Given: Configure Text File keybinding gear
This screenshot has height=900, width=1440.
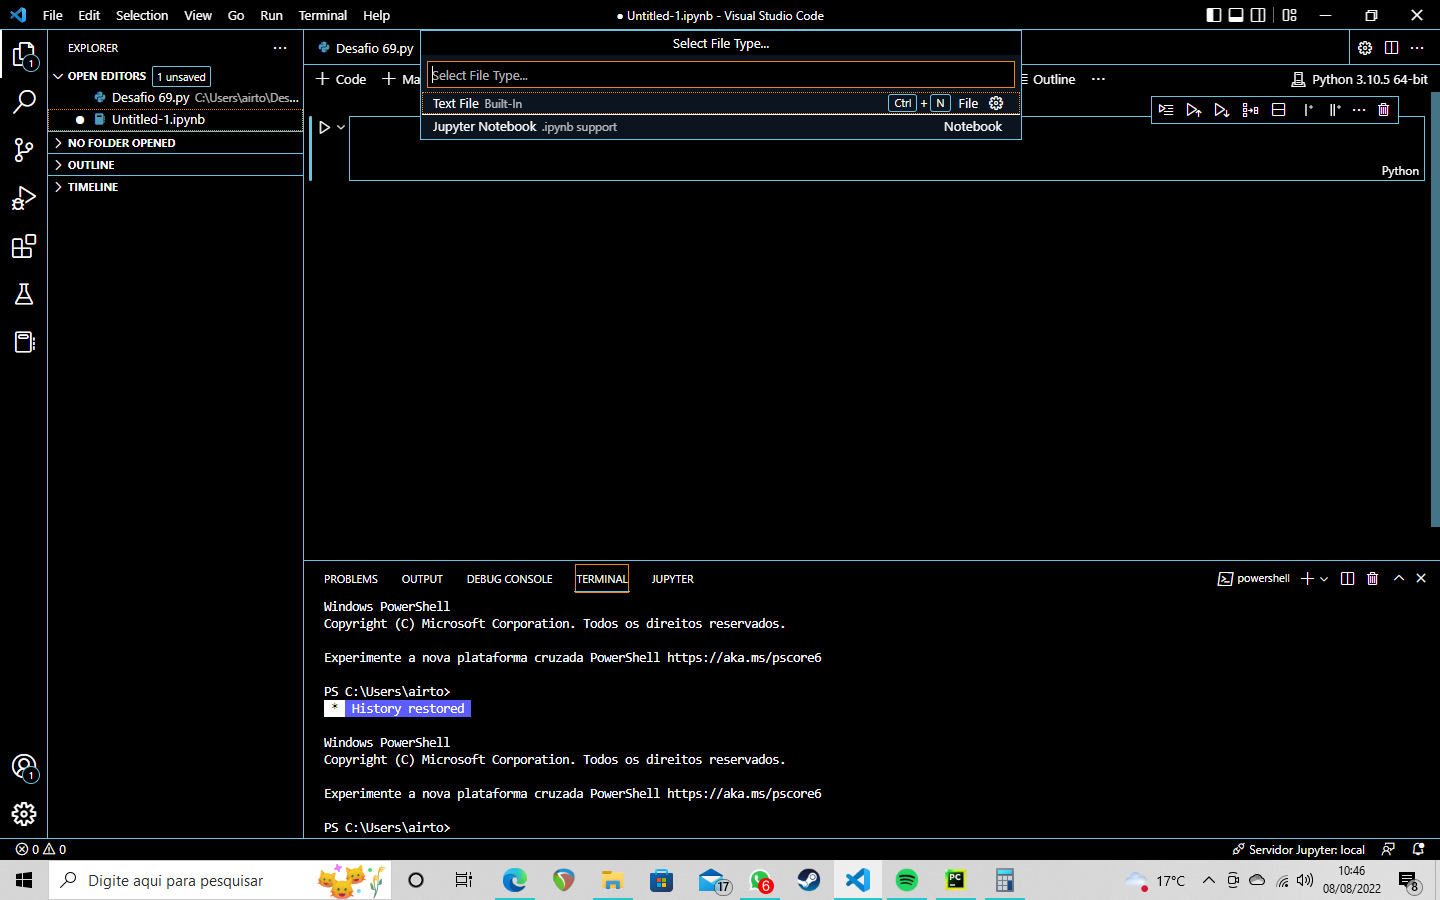Looking at the screenshot, I should pyautogui.click(x=996, y=103).
